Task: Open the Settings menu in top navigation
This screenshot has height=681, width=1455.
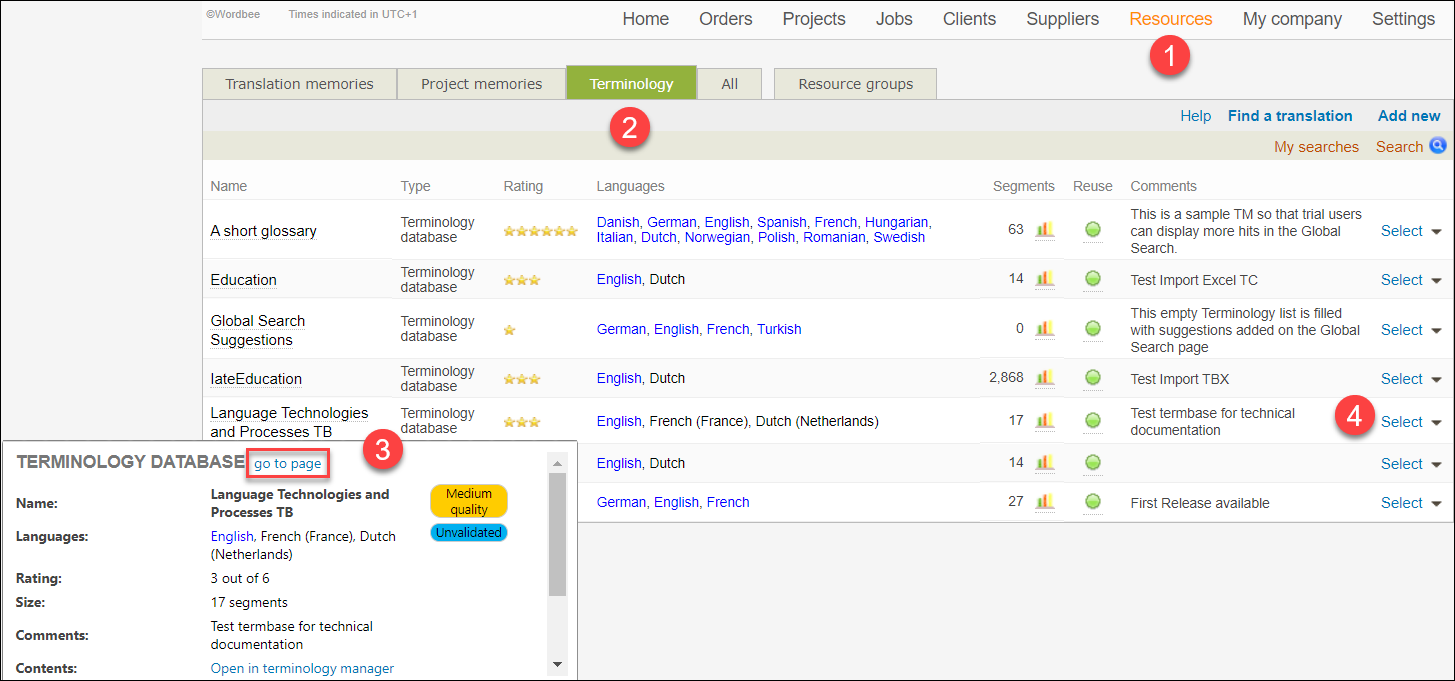Action: tap(1403, 19)
